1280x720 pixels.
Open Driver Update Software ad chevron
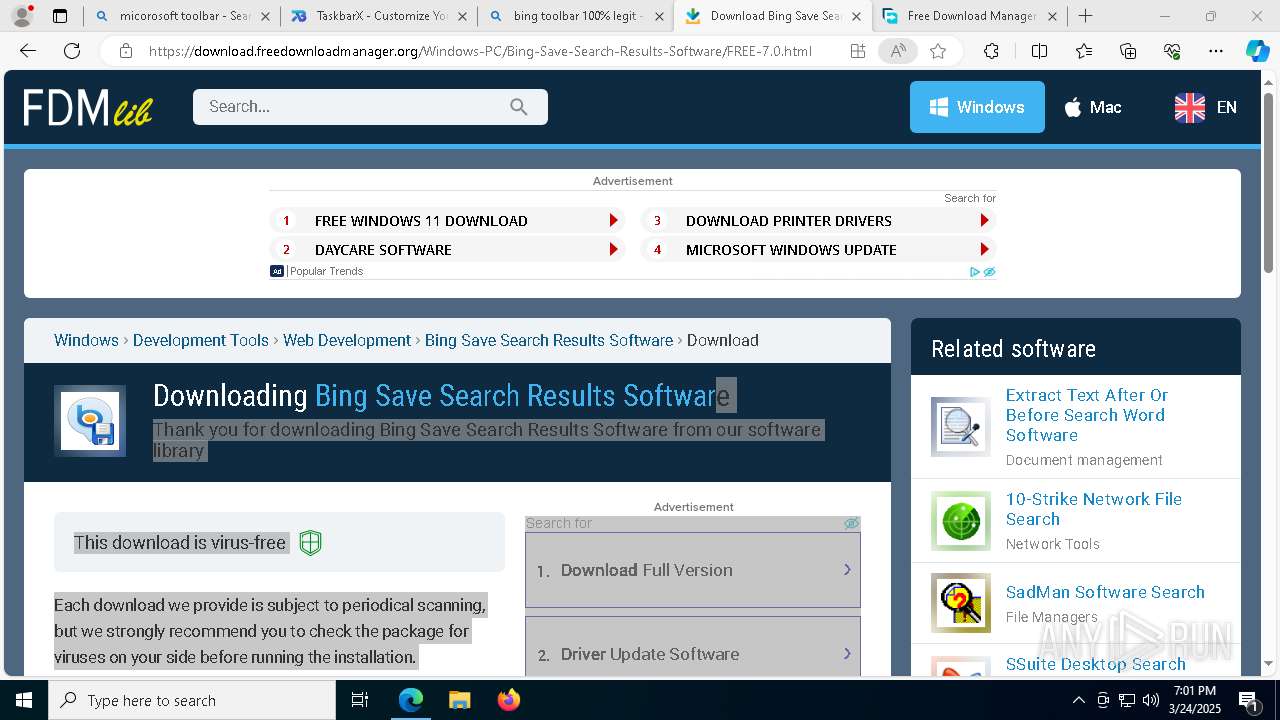(847, 654)
